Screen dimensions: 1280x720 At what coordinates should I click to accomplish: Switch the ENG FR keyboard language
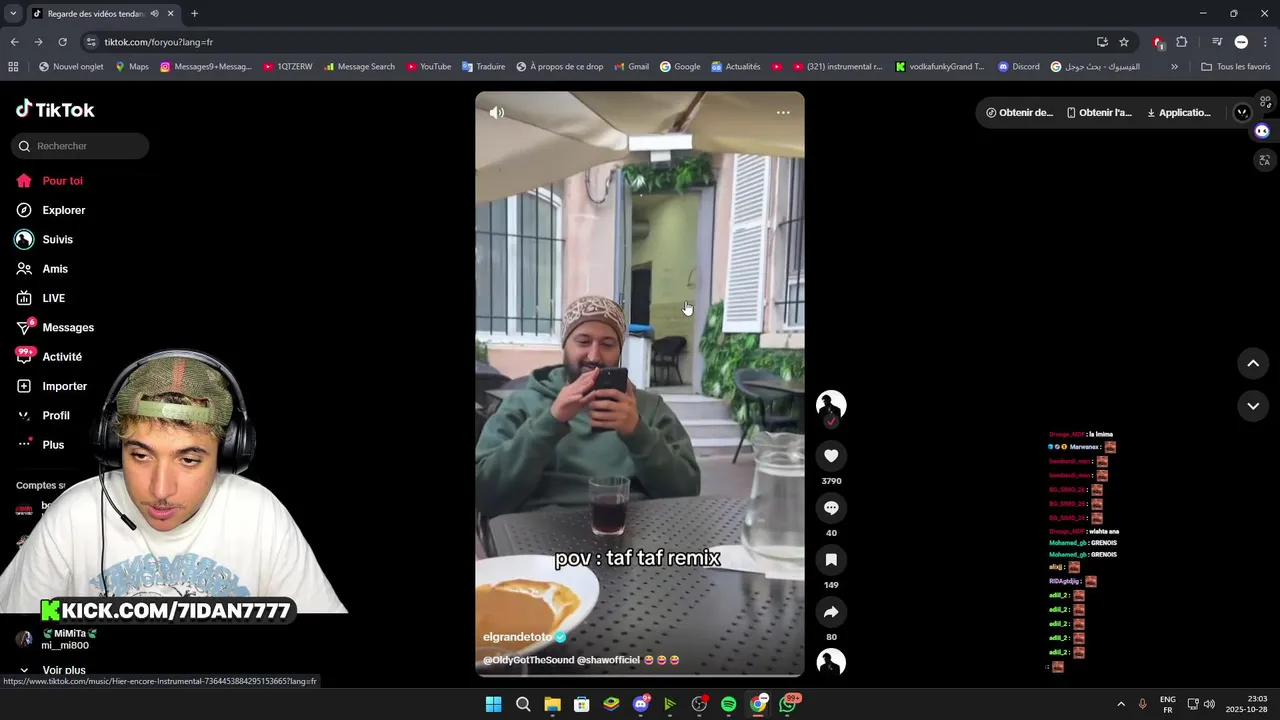pos(1167,704)
